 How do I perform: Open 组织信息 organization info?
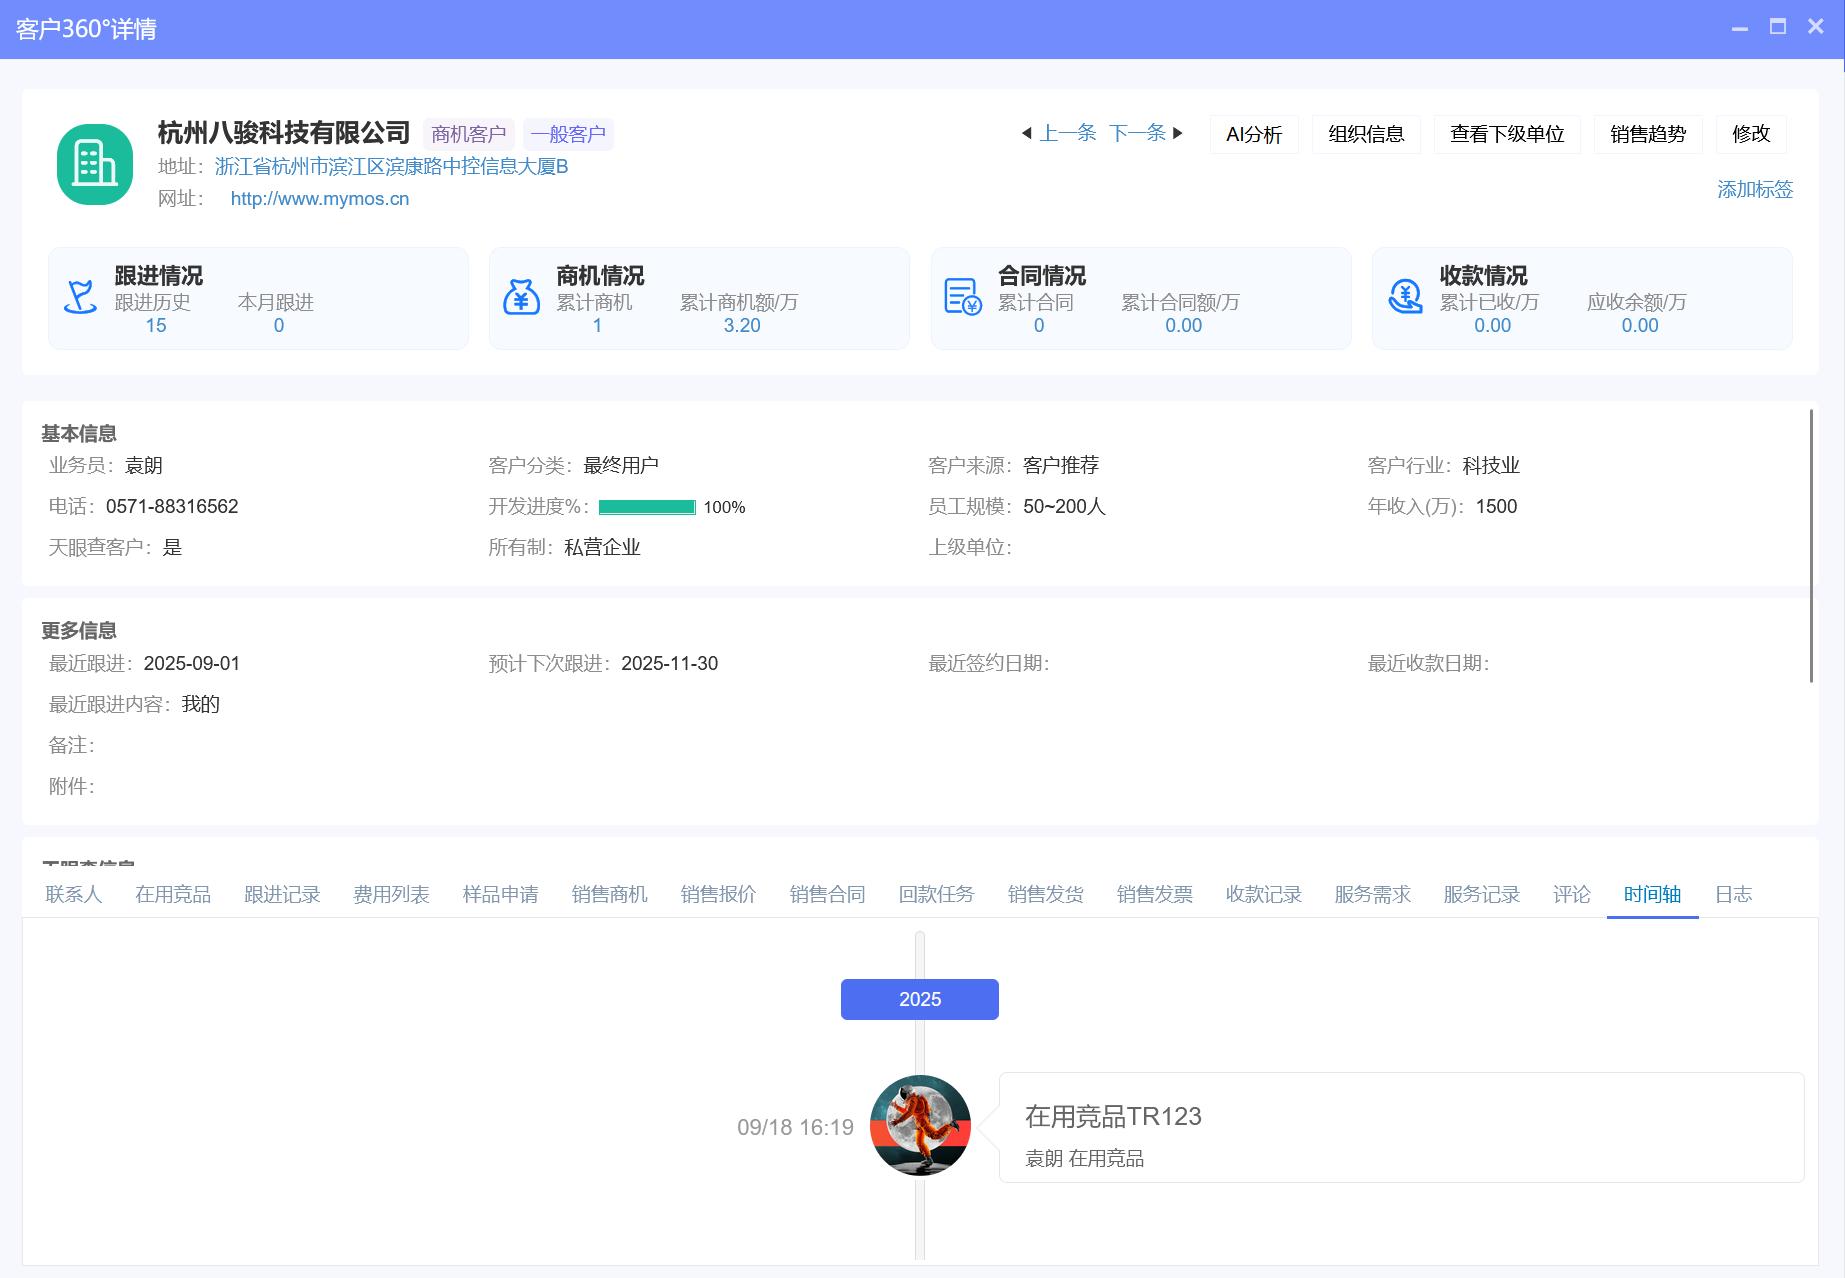[x=1366, y=134]
